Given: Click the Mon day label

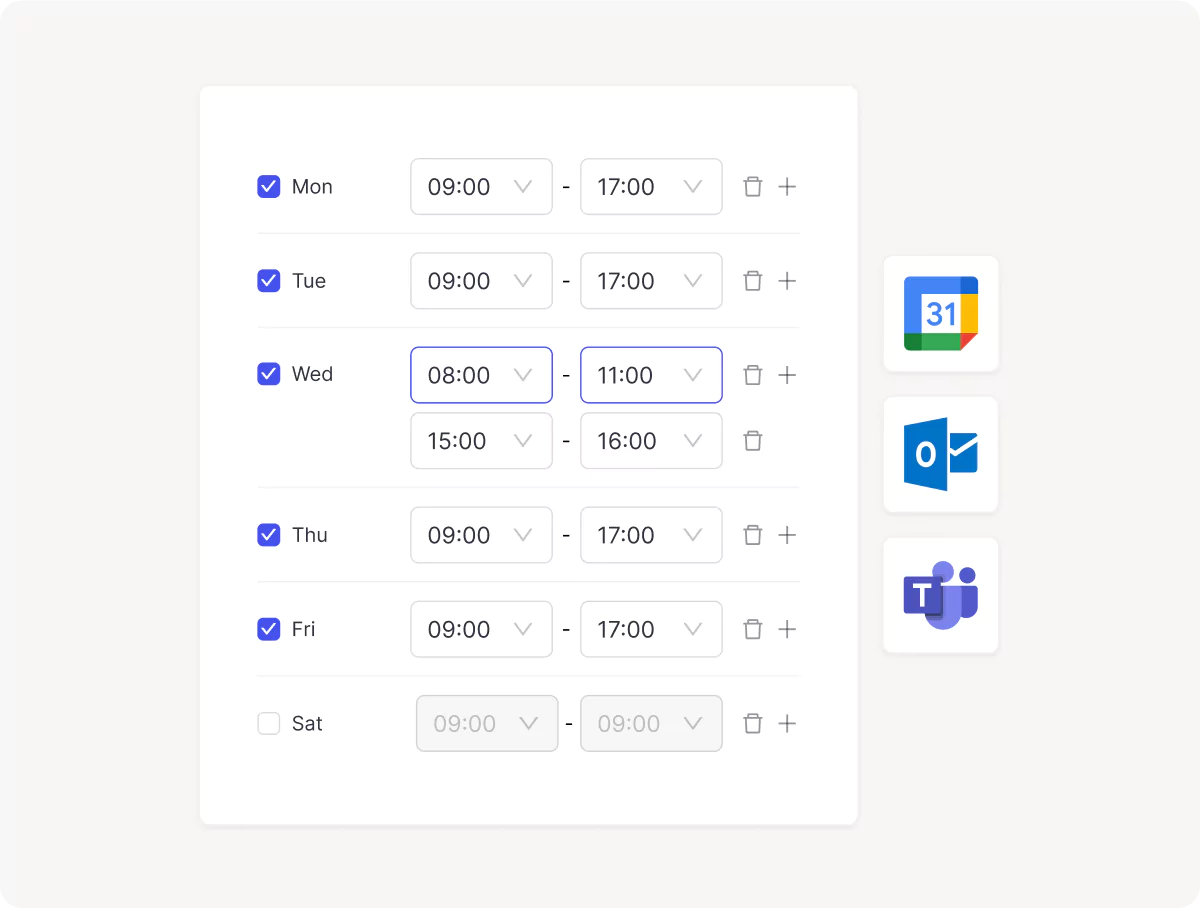Looking at the screenshot, I should point(312,187).
